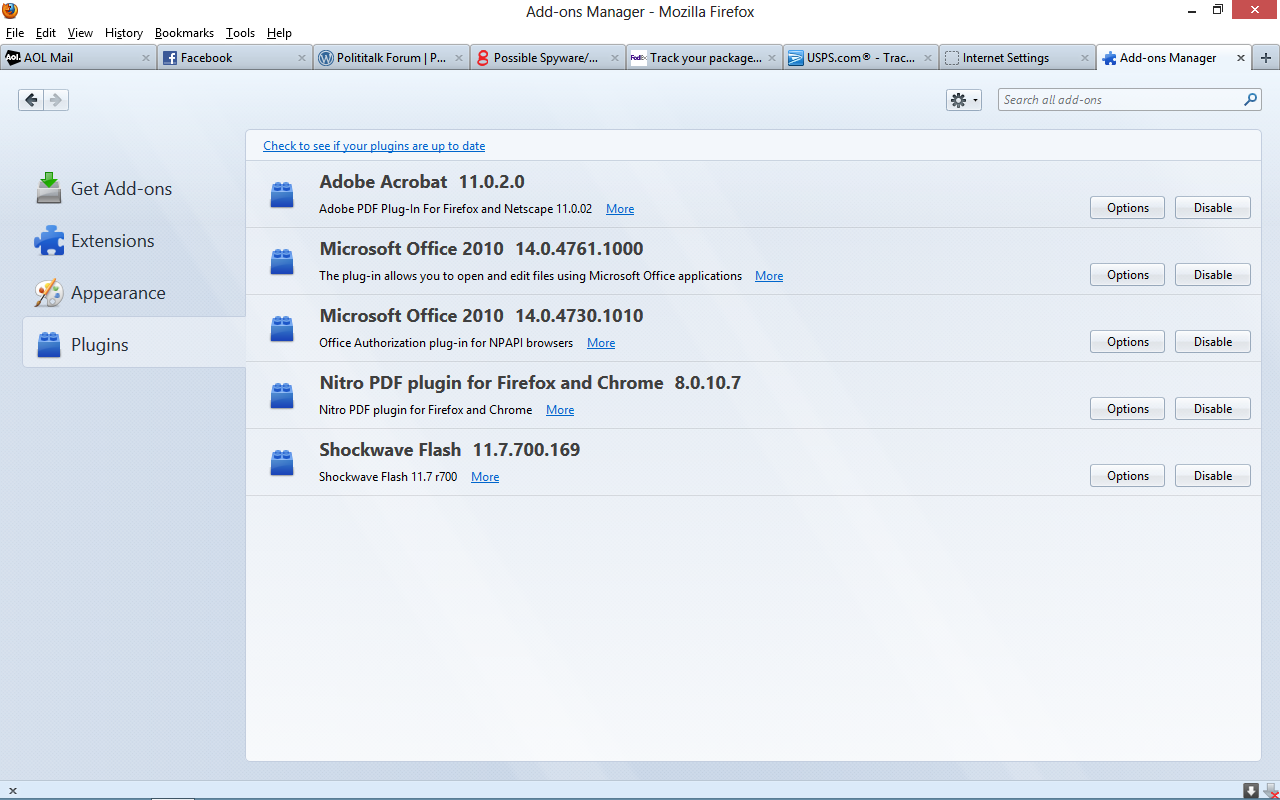Go forward with the forward arrow button
This screenshot has width=1280, height=800.
tap(56, 100)
